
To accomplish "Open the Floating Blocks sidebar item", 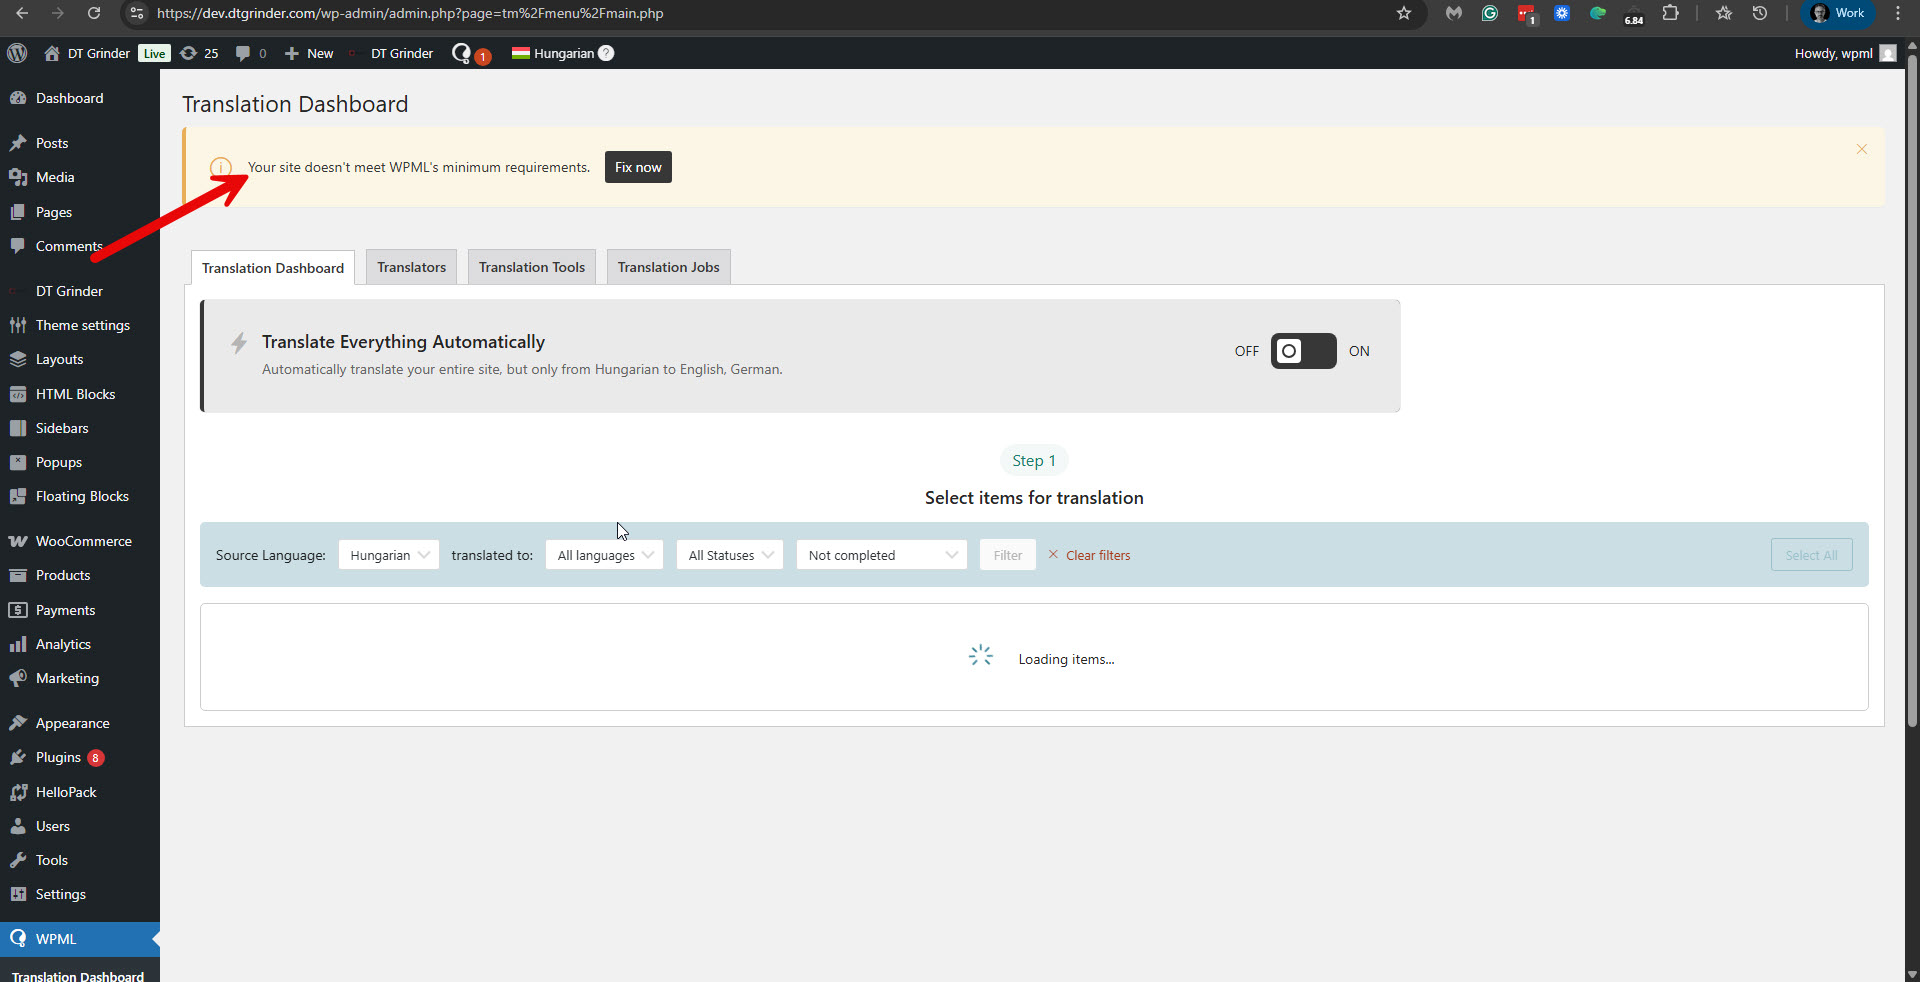I will tap(80, 496).
